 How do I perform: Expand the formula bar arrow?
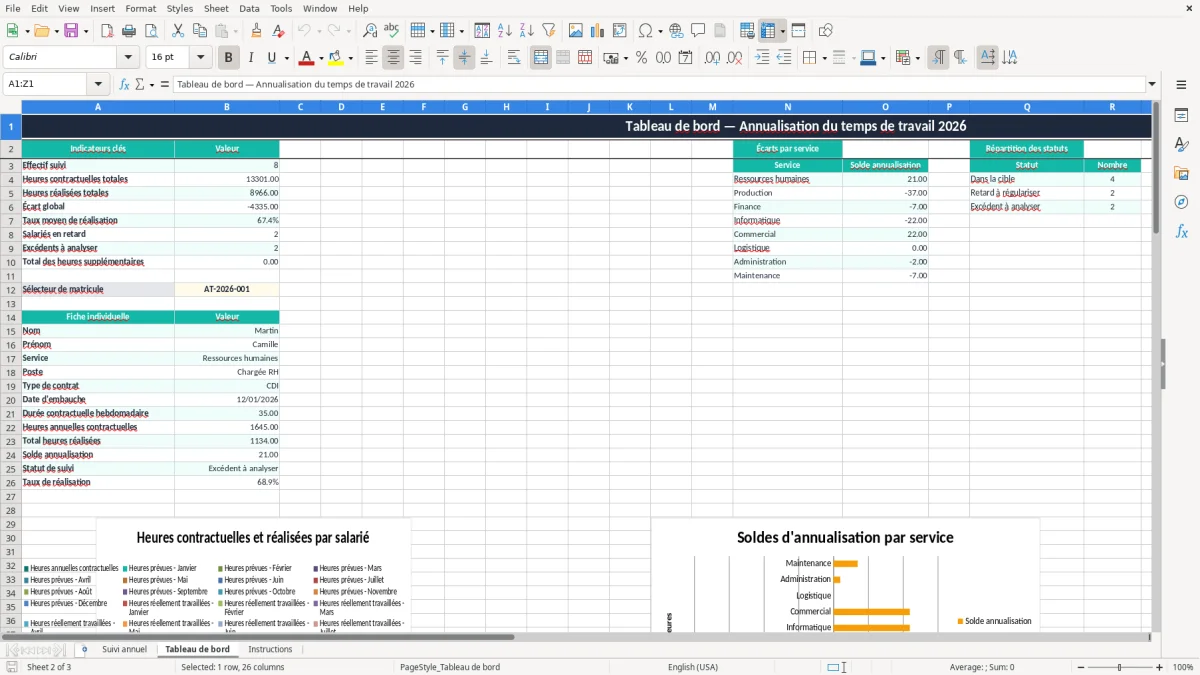click(x=1152, y=85)
